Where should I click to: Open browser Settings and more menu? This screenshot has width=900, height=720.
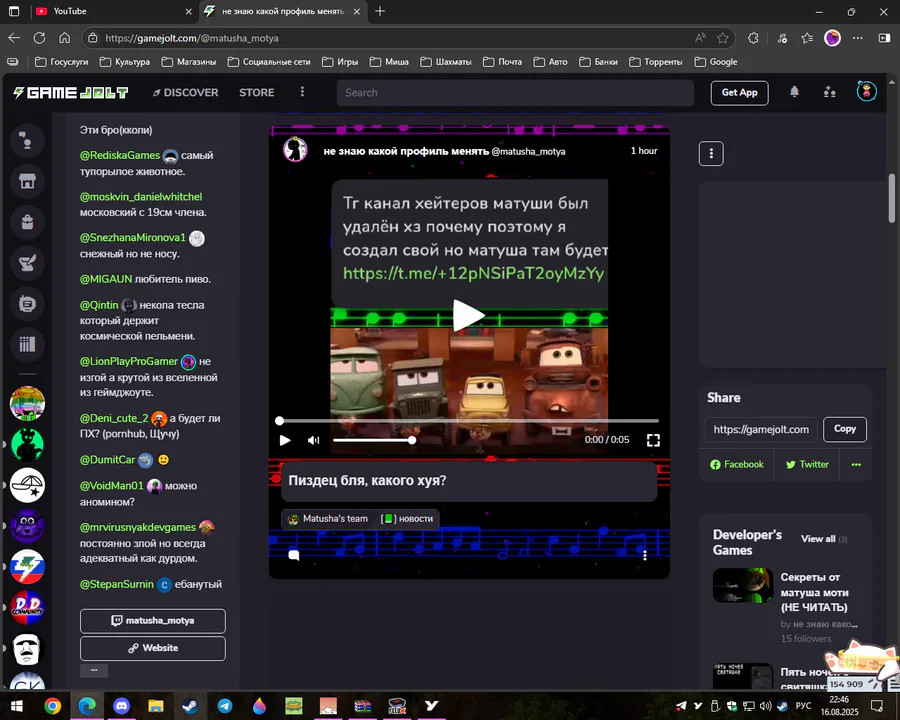coord(858,38)
